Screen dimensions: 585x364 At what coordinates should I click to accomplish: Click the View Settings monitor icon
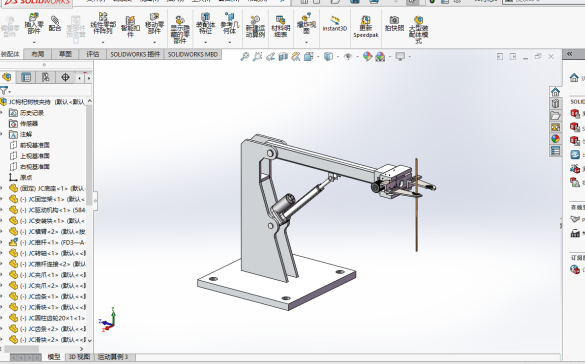[x=400, y=56]
